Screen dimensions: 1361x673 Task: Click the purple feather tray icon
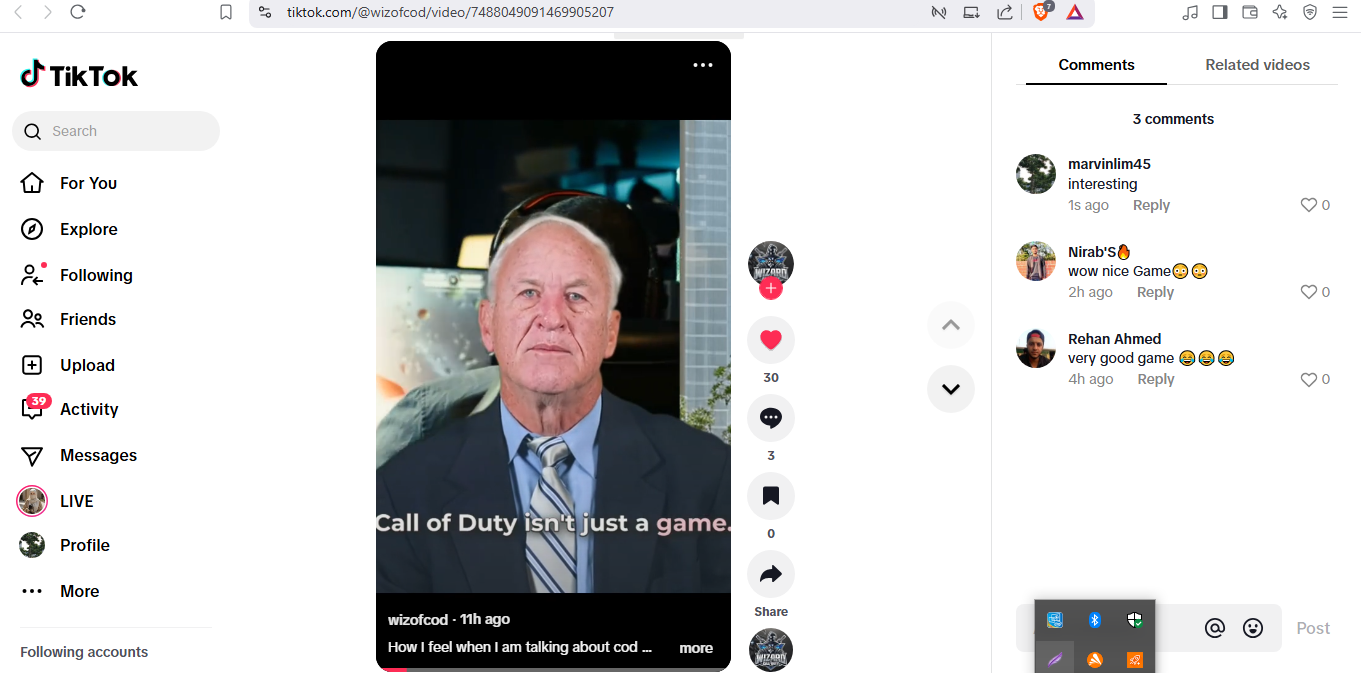[1055, 659]
